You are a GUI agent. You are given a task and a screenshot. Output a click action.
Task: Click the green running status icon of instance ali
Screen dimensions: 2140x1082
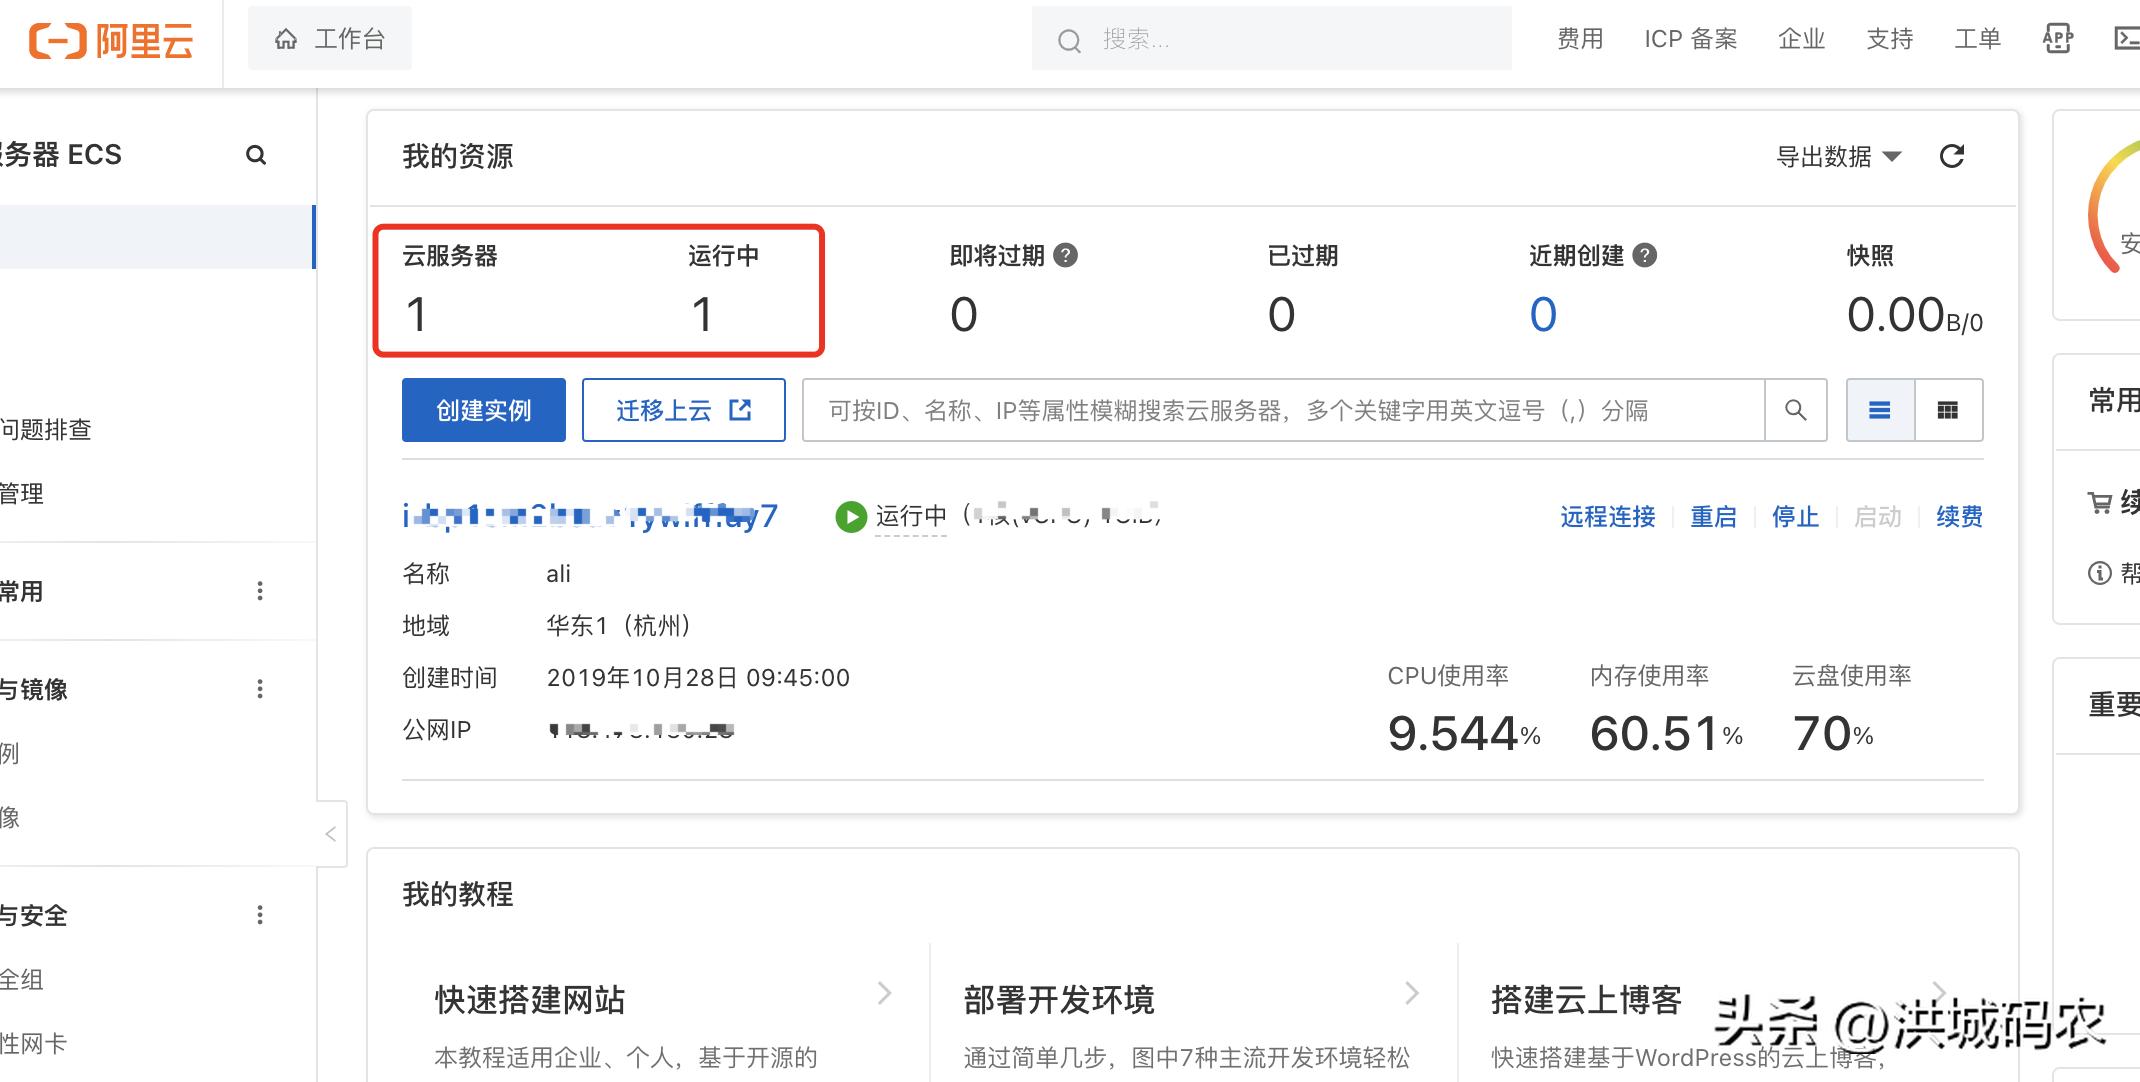(850, 516)
